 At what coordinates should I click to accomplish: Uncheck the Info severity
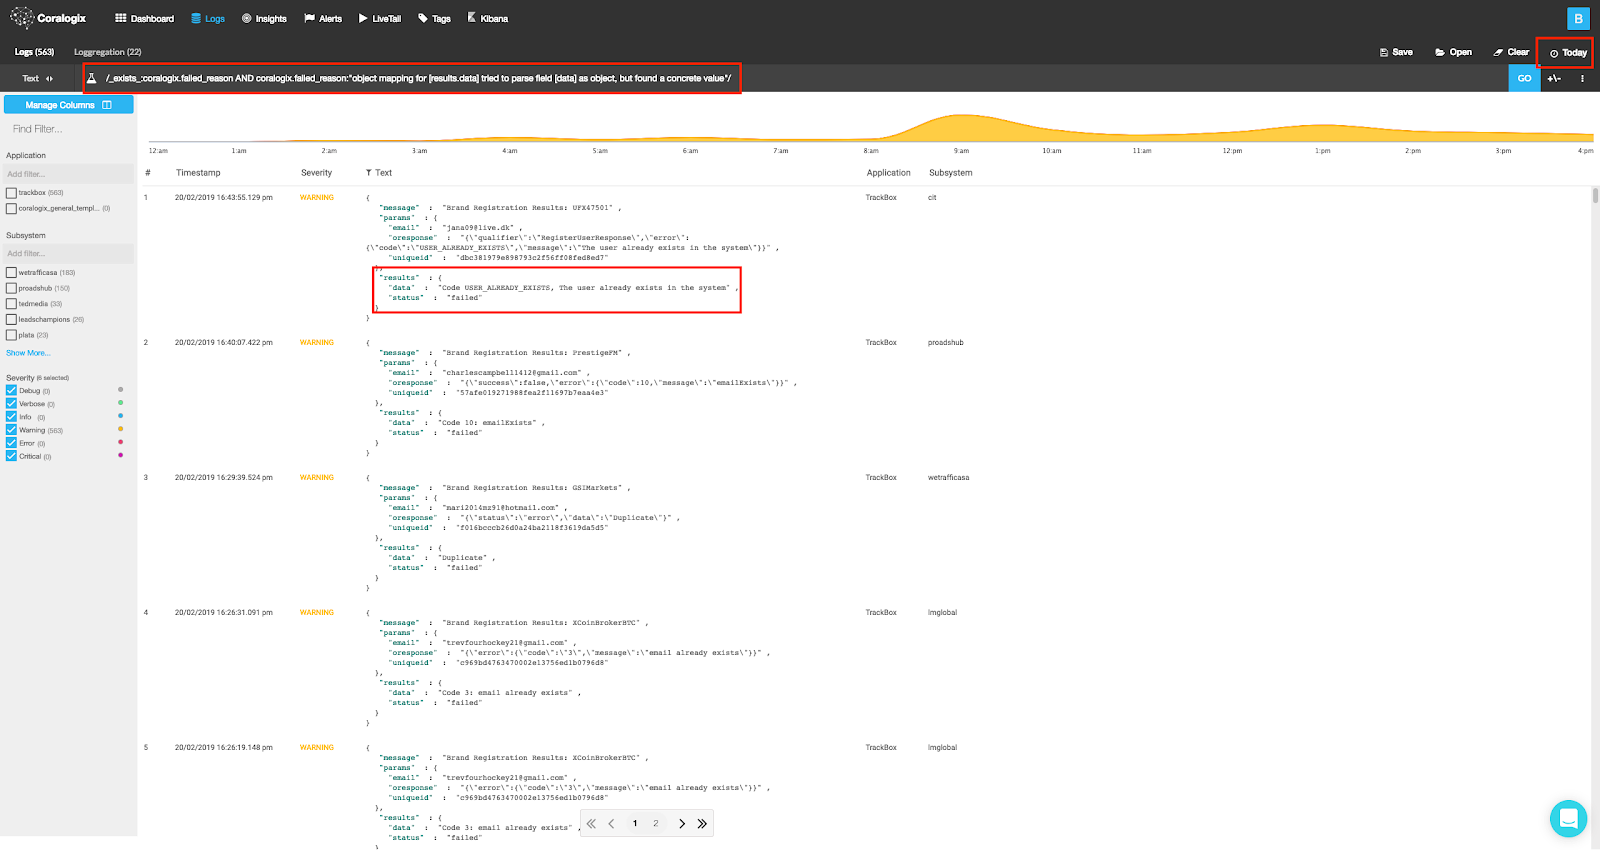pyautogui.click(x=11, y=417)
